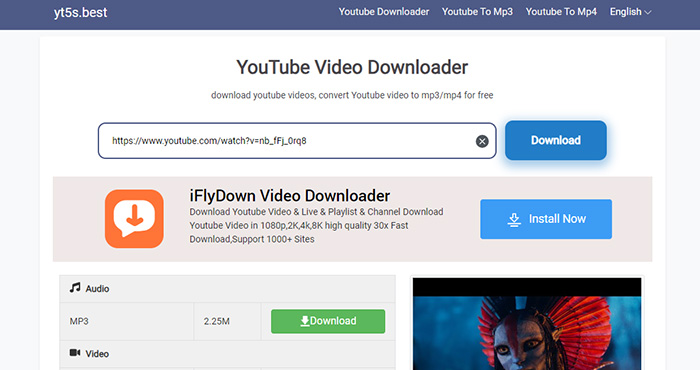Viewport: 700px width, 370px height.
Task: Go to Youtube To Mp3 page
Action: (x=477, y=12)
